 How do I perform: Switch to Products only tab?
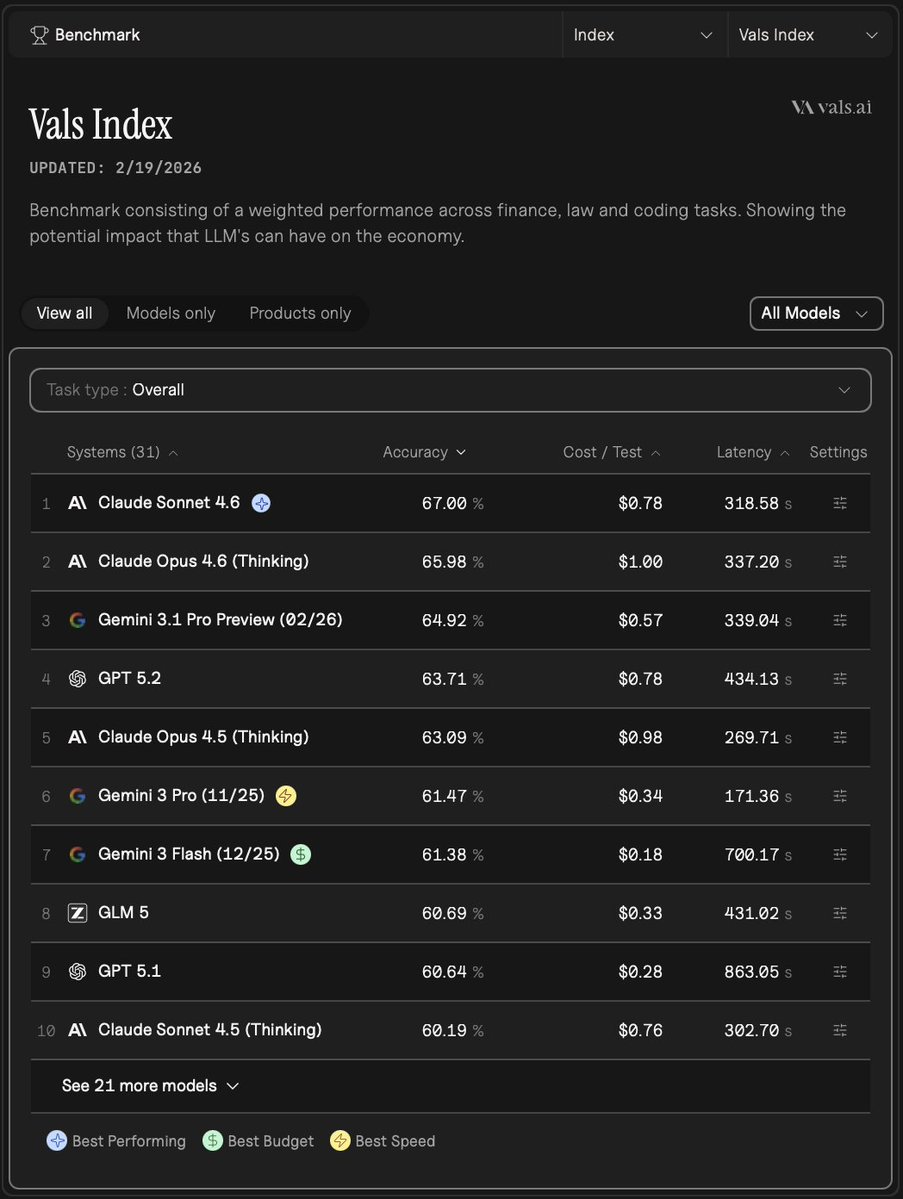click(300, 314)
